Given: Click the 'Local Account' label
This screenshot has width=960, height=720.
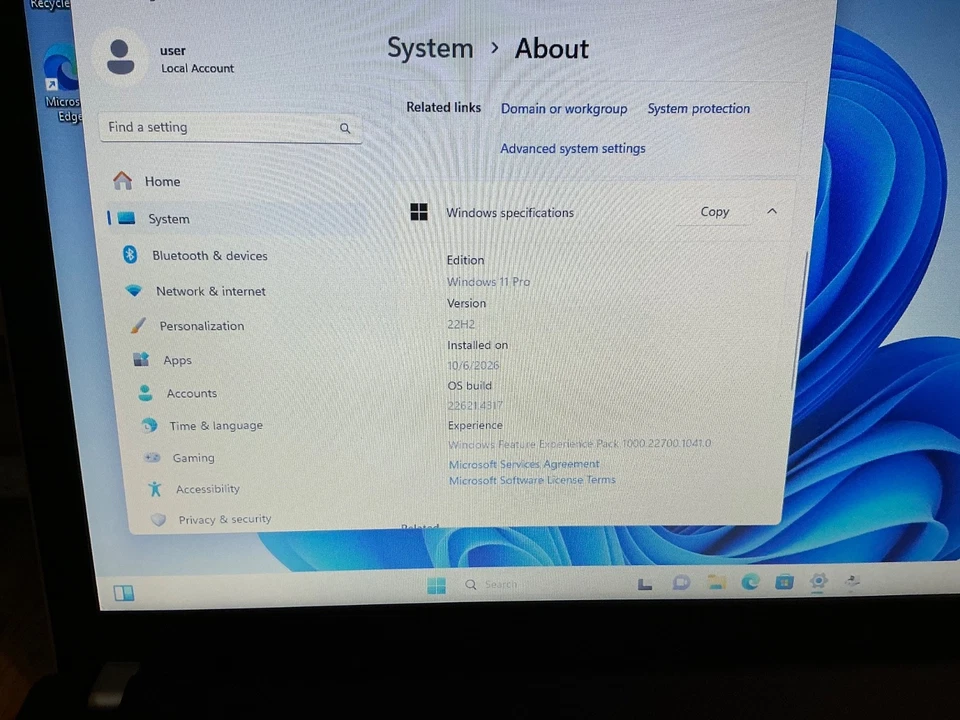Looking at the screenshot, I should point(197,69).
